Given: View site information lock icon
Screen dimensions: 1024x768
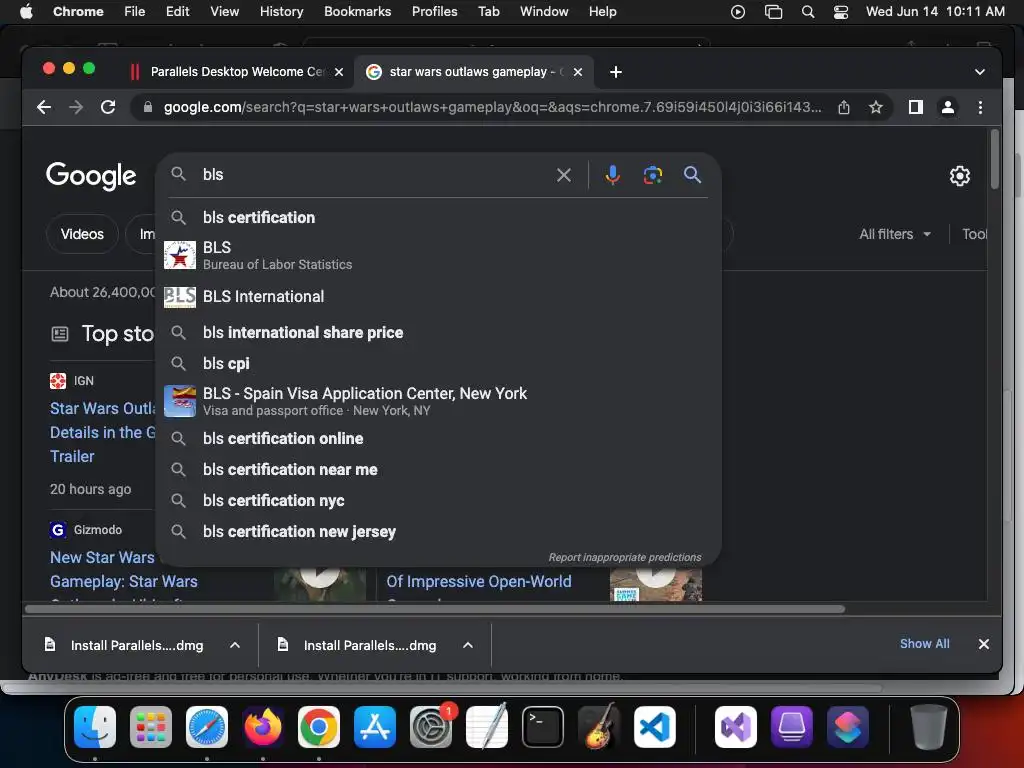Looking at the screenshot, I should point(148,107).
